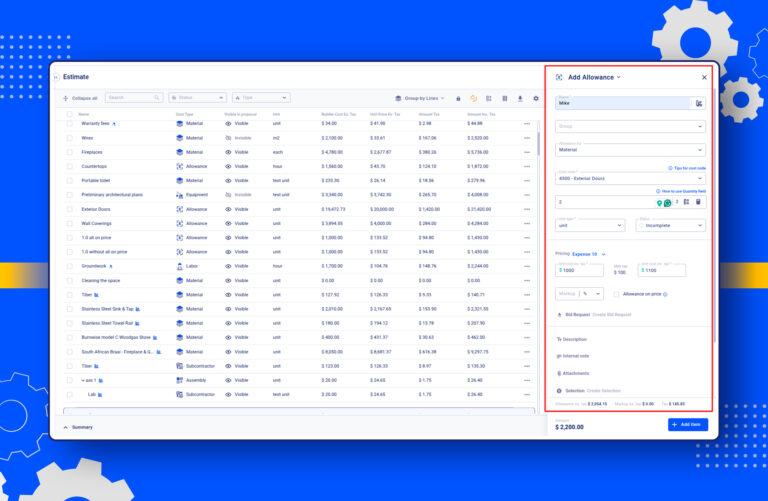Toggle visibility eye for the Countertops row
This screenshot has height=501, width=768.
228,166
